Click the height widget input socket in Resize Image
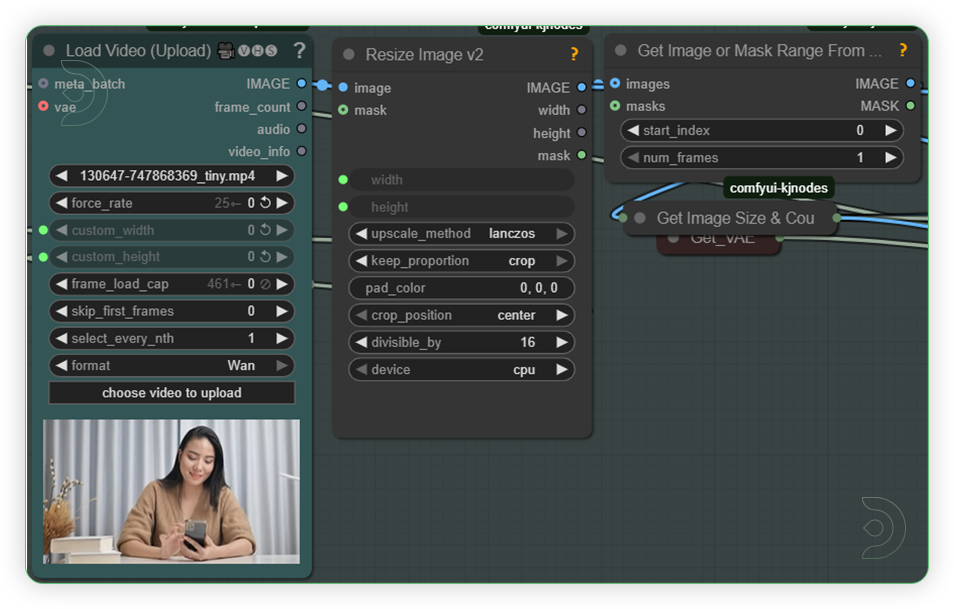The width and height of the screenshot is (954, 609). [x=343, y=207]
